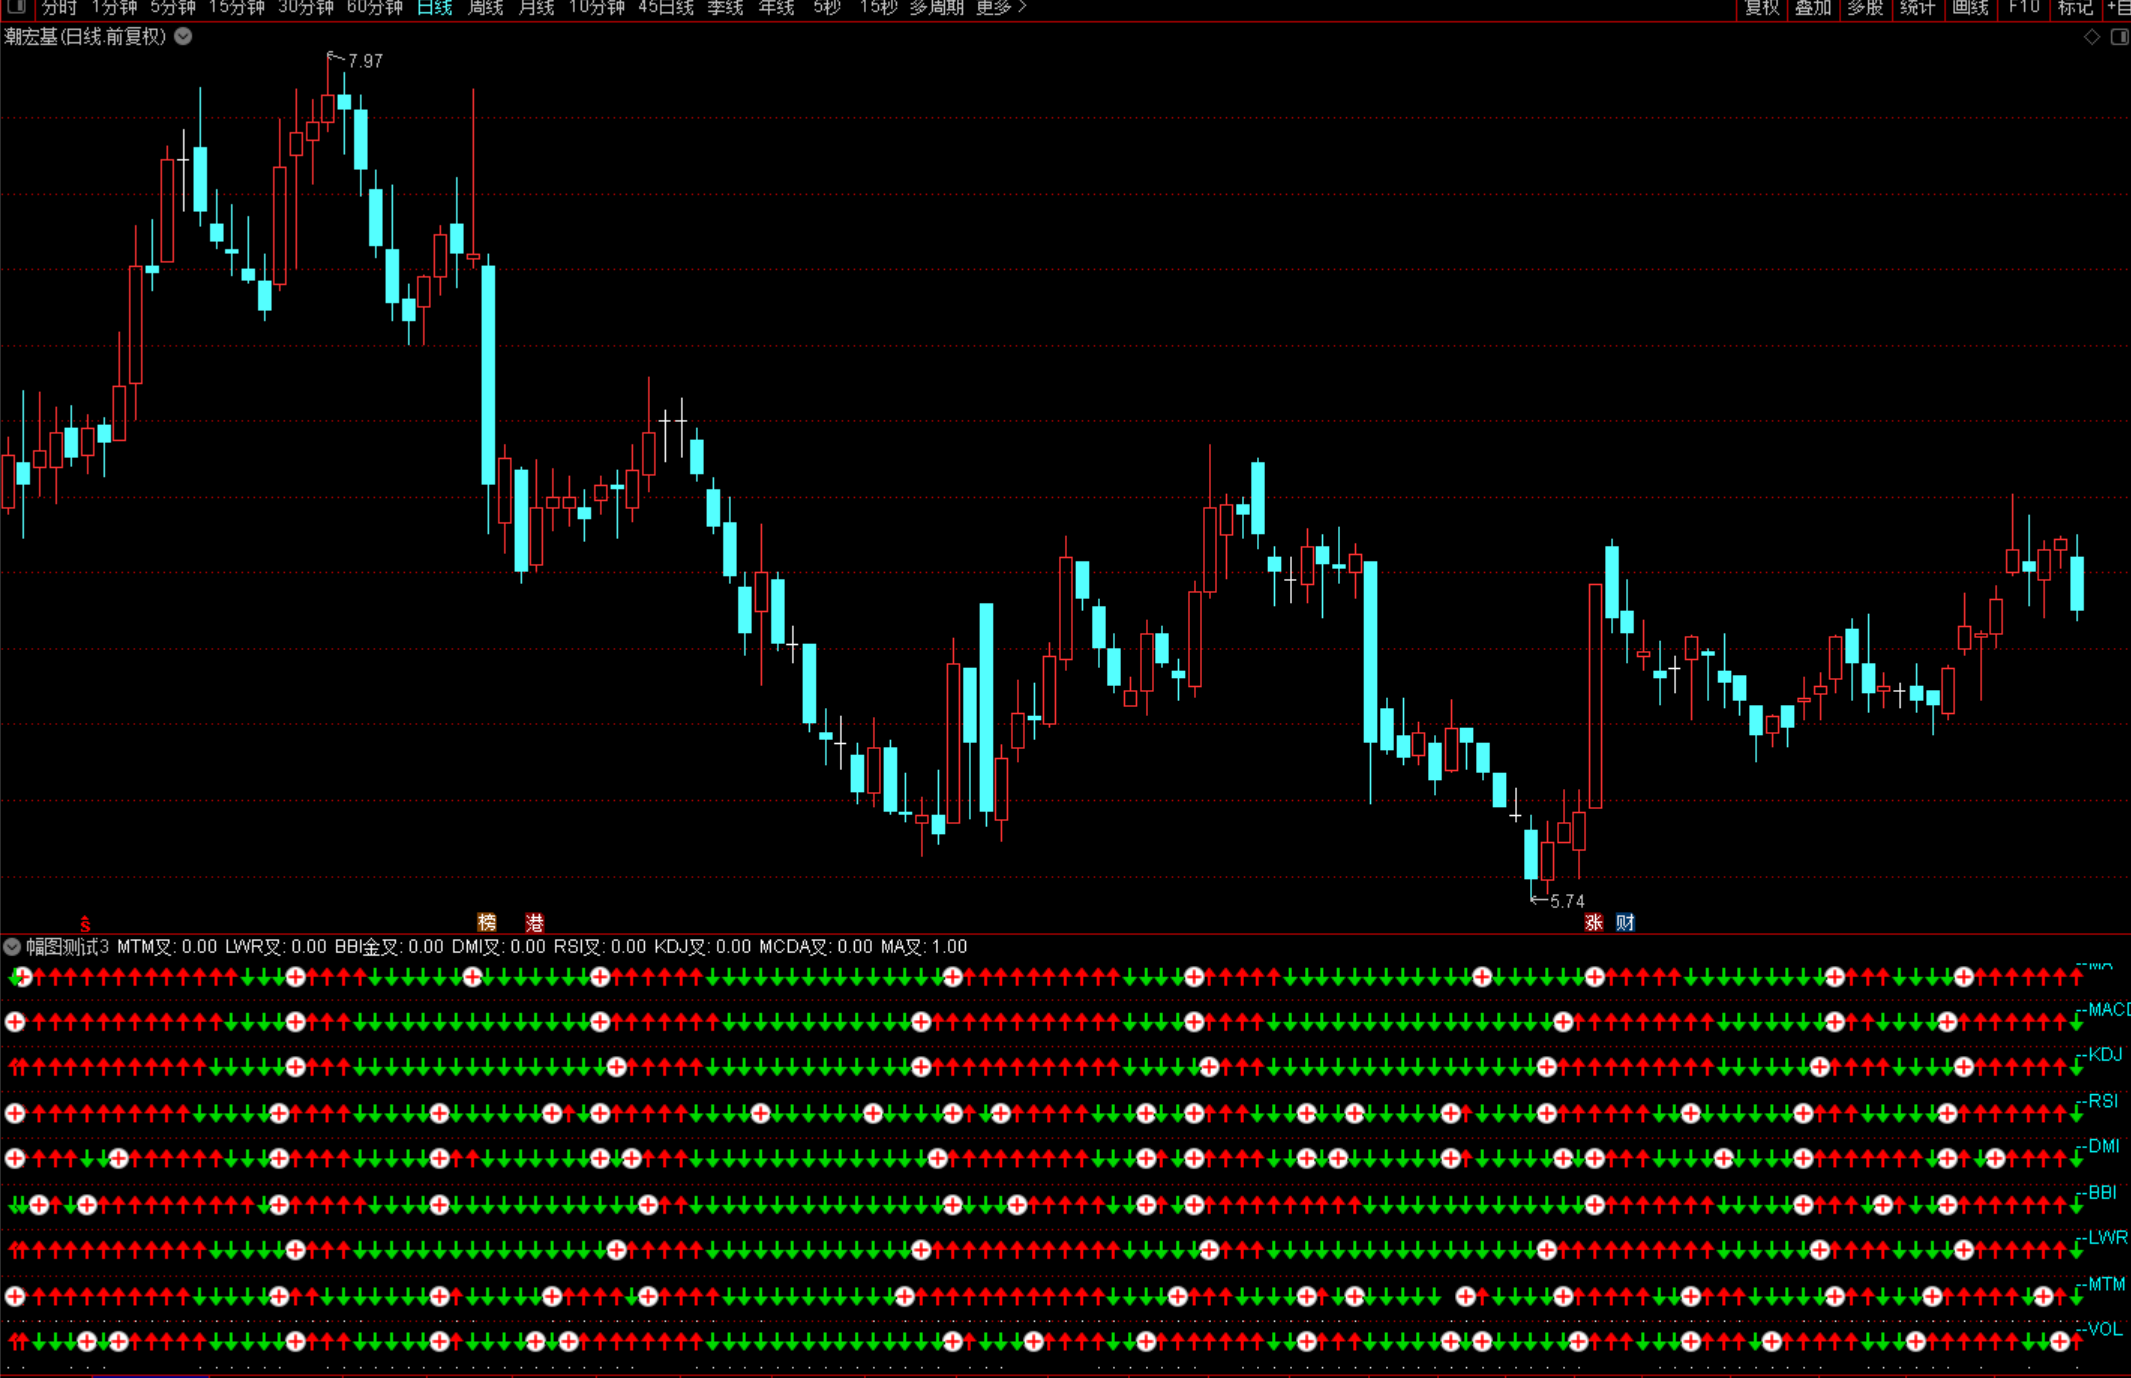Switch to the 周线 weekly period tab
2131x1378 pixels.
click(486, 7)
